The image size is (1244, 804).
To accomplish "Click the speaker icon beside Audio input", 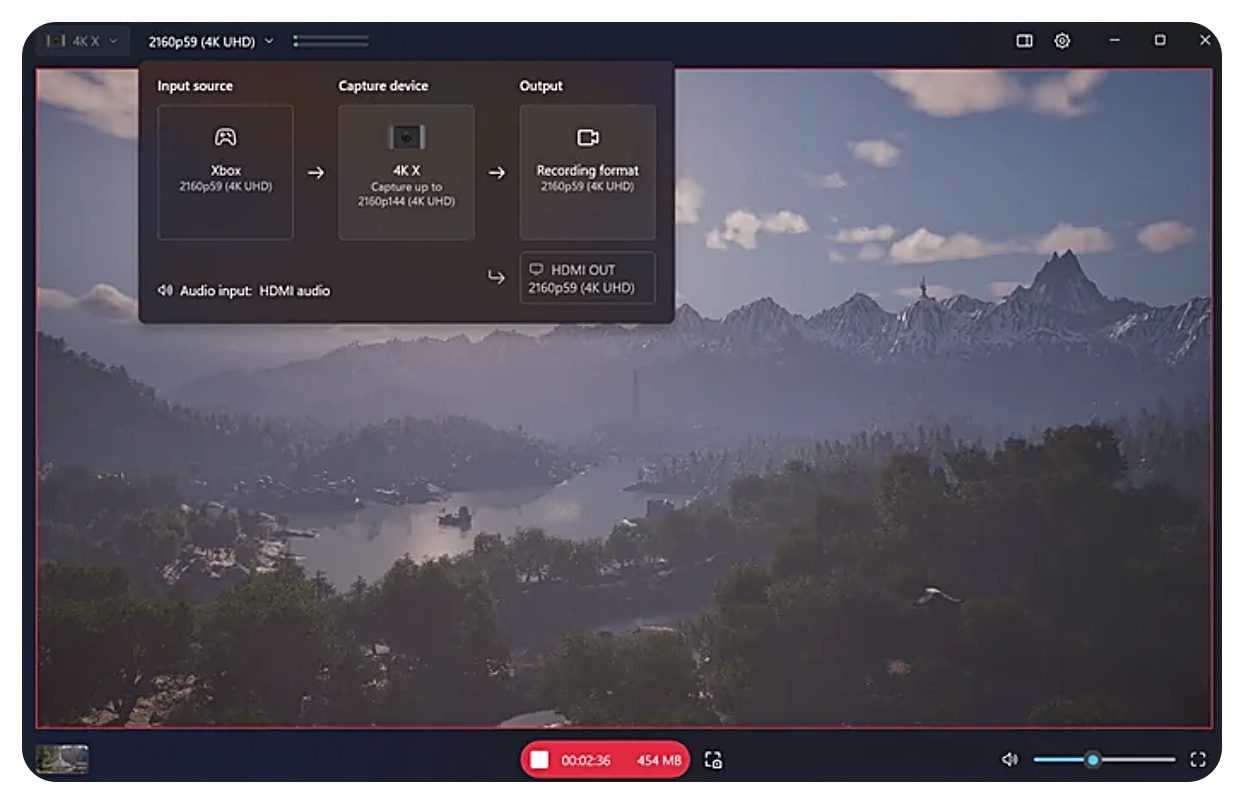I will (166, 291).
